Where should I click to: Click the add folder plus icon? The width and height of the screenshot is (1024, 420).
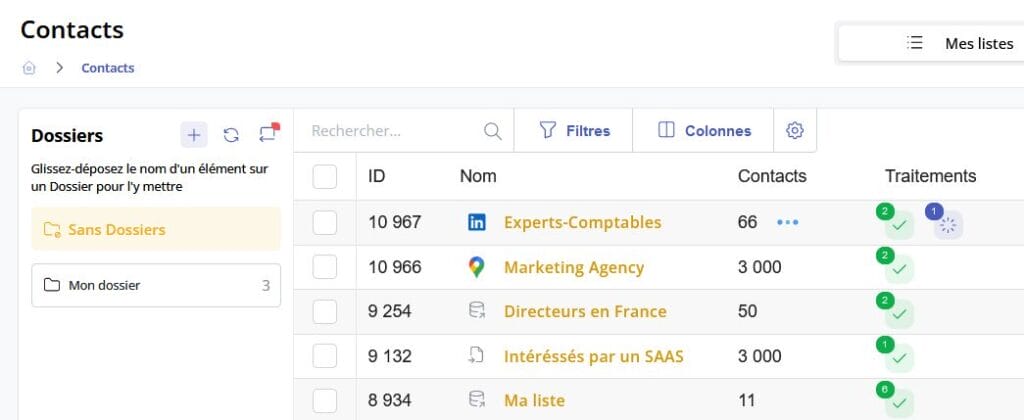[x=194, y=135]
